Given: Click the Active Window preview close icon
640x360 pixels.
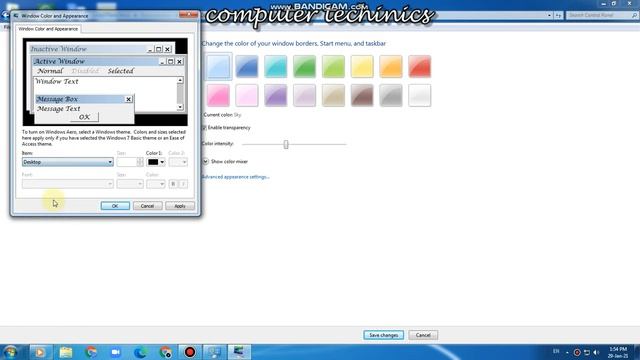Looking at the screenshot, I should [179, 61].
